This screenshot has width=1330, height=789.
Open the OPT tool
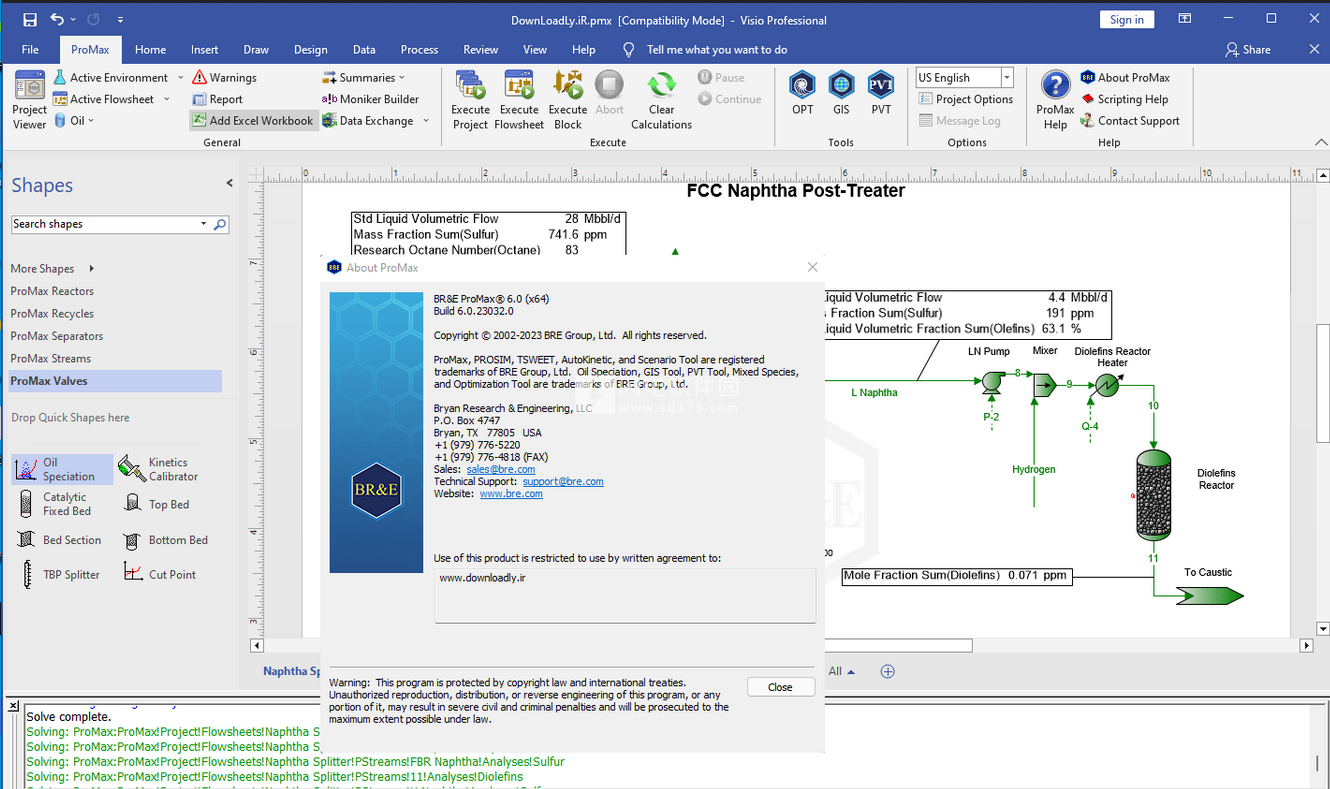click(x=802, y=93)
